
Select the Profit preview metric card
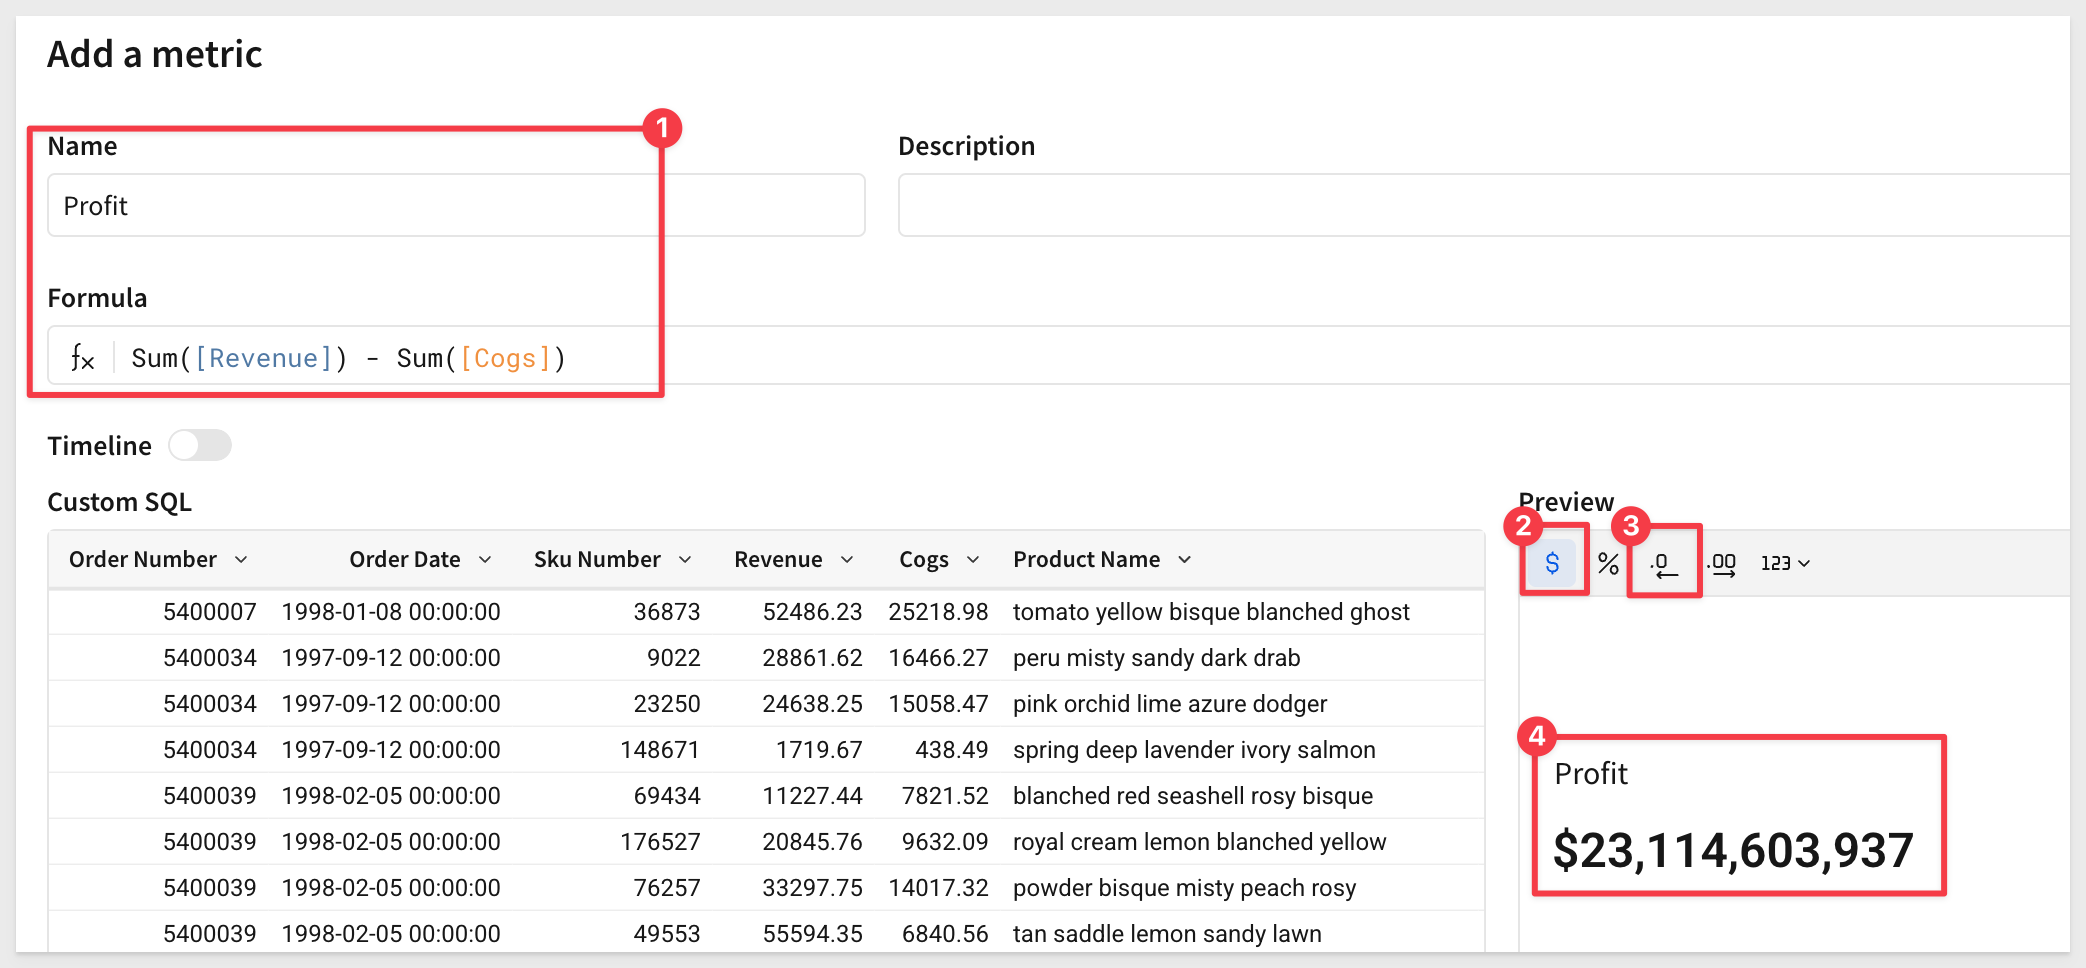point(1739,815)
